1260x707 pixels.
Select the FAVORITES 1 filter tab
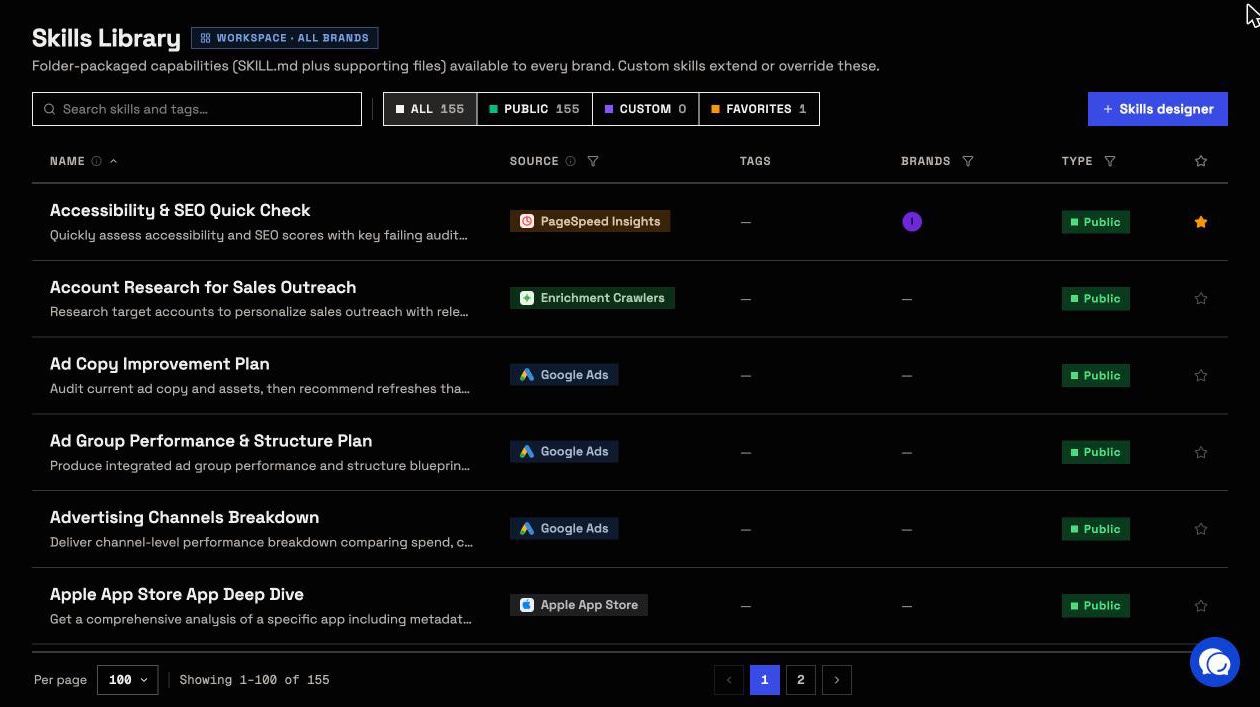(759, 109)
